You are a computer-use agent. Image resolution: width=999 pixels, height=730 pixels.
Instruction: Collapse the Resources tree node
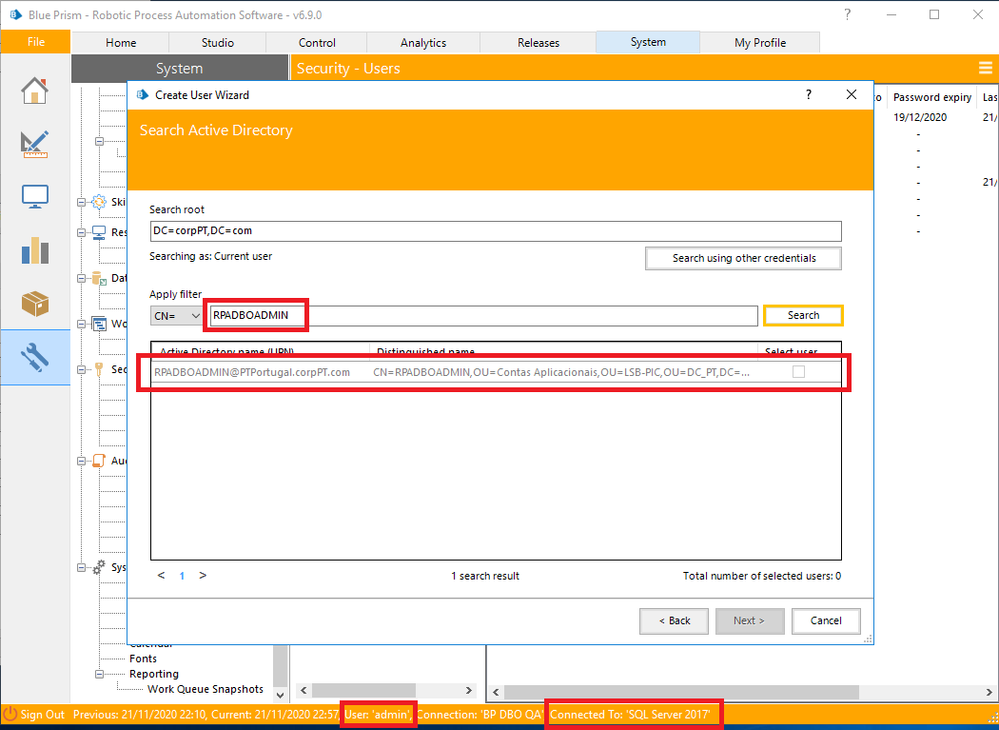coord(81,233)
